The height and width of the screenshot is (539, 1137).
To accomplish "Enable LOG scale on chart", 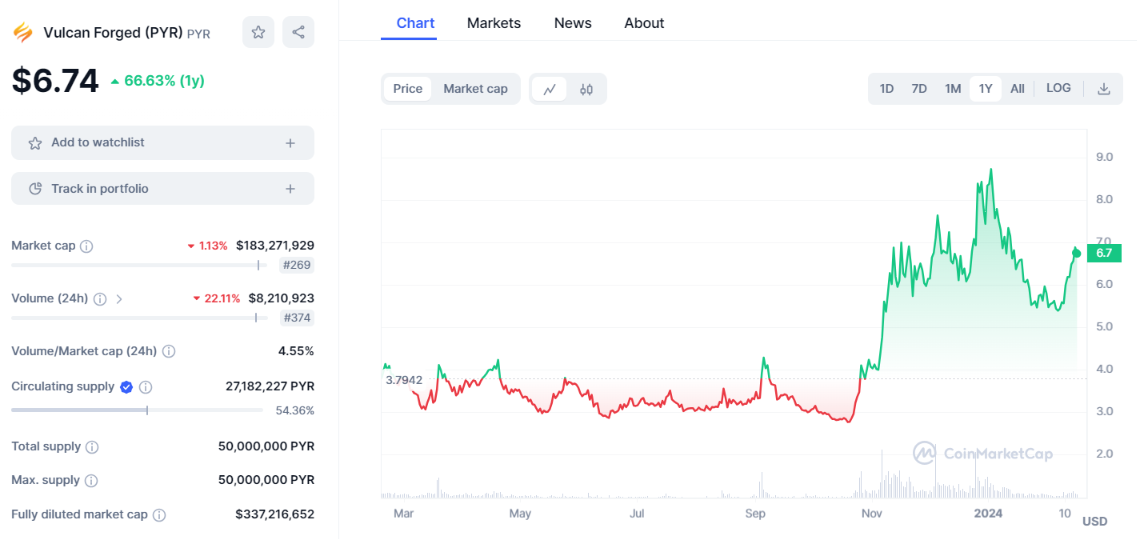I will click(1058, 89).
